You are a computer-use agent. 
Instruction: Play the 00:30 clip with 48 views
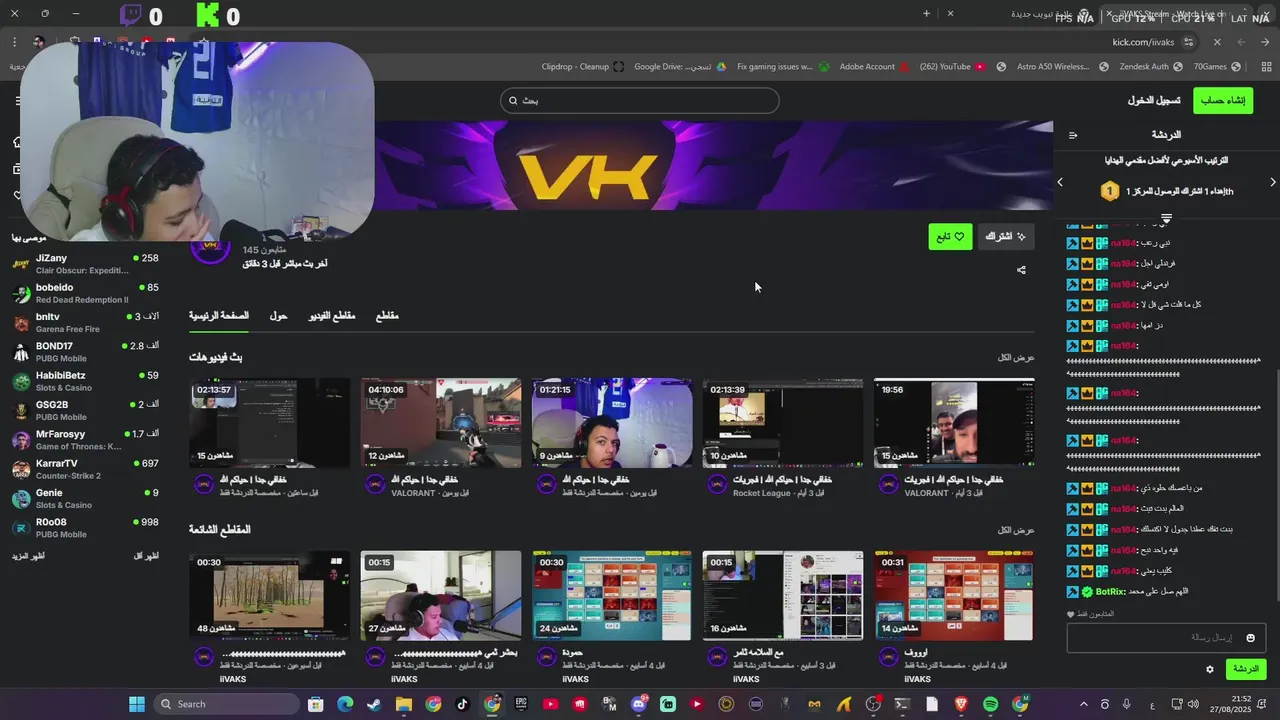(270, 596)
